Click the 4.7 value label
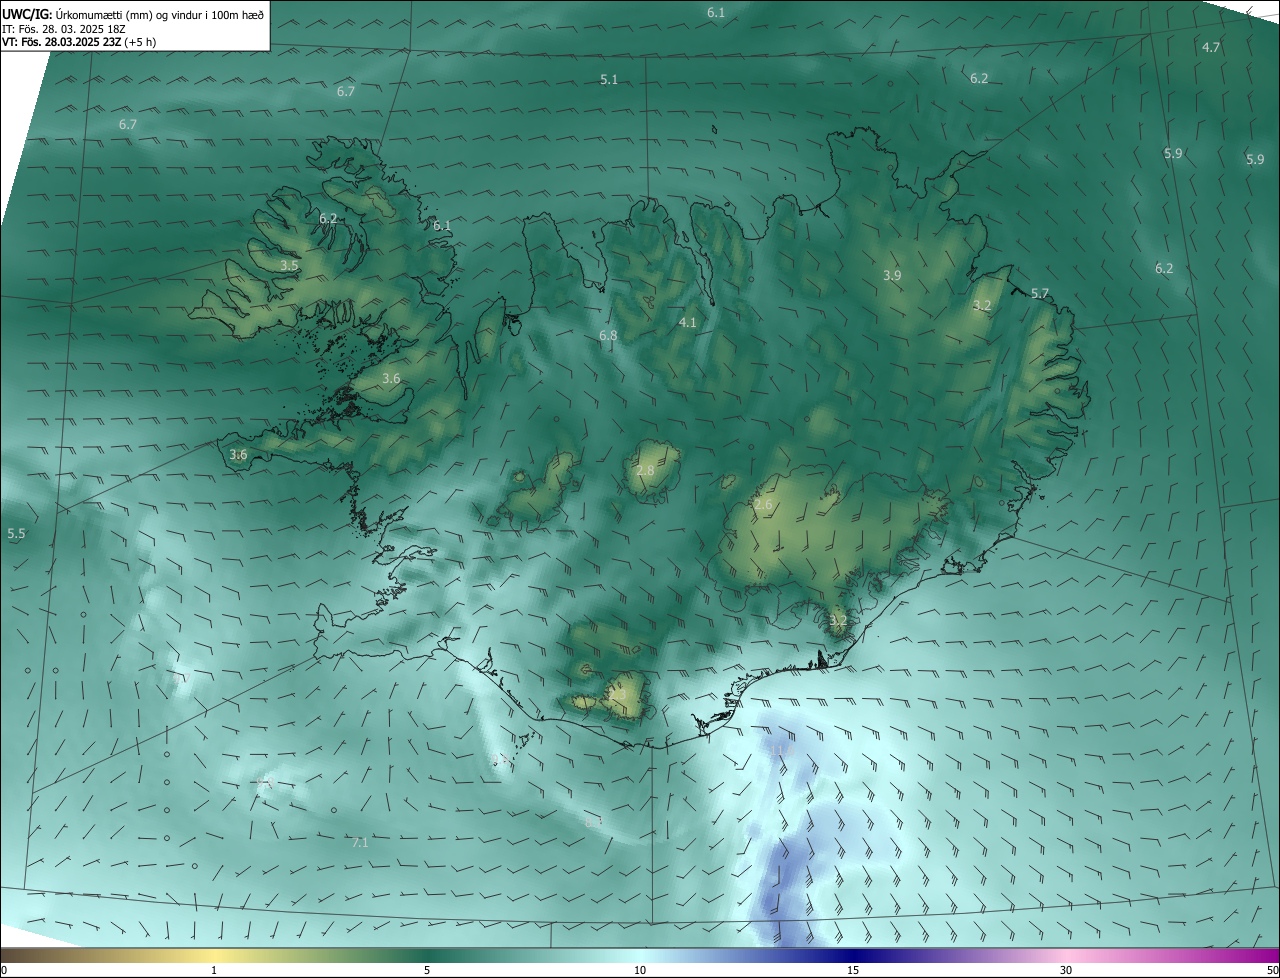 pyautogui.click(x=1211, y=47)
